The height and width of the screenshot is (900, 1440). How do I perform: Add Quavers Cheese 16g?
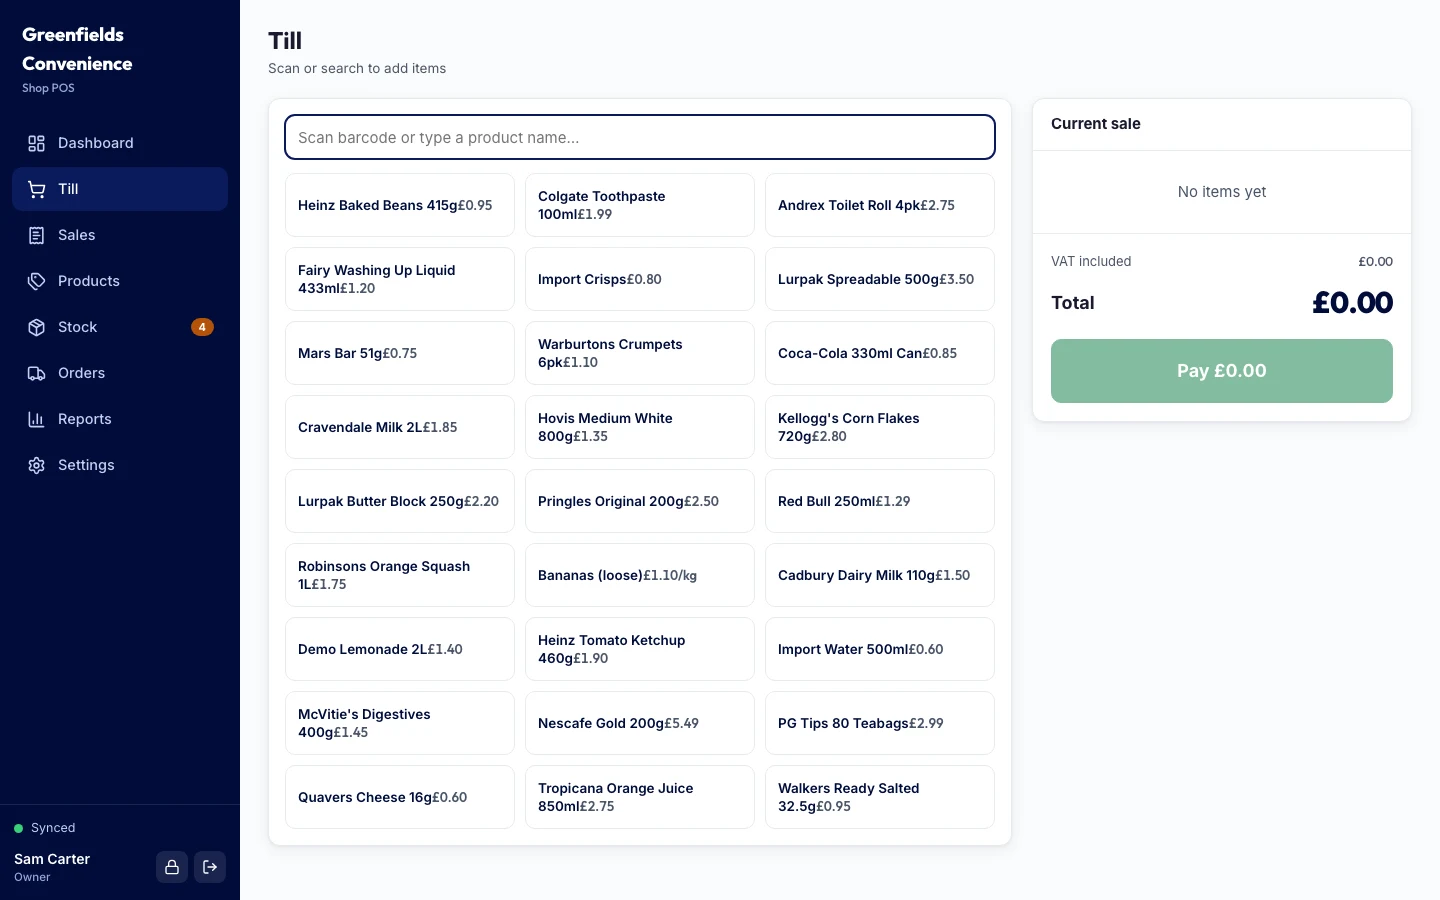pyautogui.click(x=400, y=797)
